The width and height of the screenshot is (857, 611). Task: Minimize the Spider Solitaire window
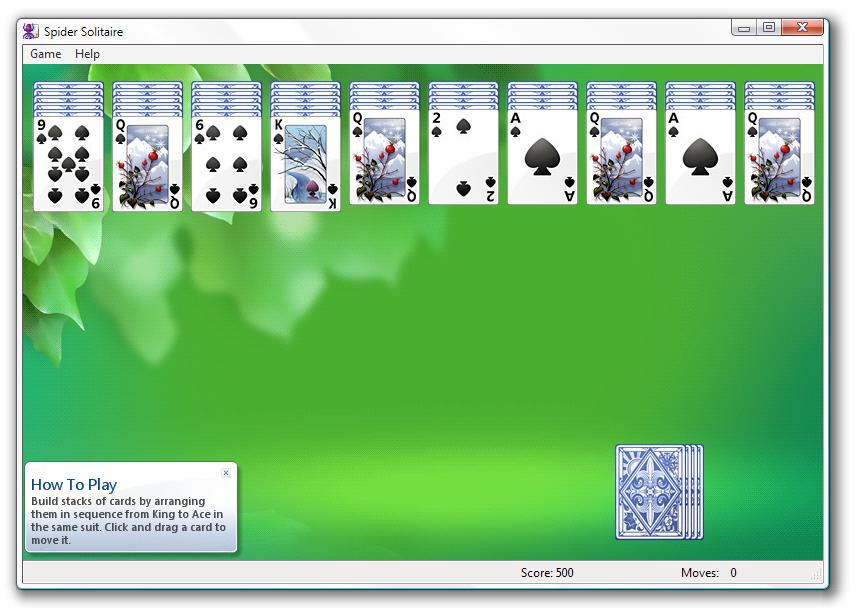743,28
